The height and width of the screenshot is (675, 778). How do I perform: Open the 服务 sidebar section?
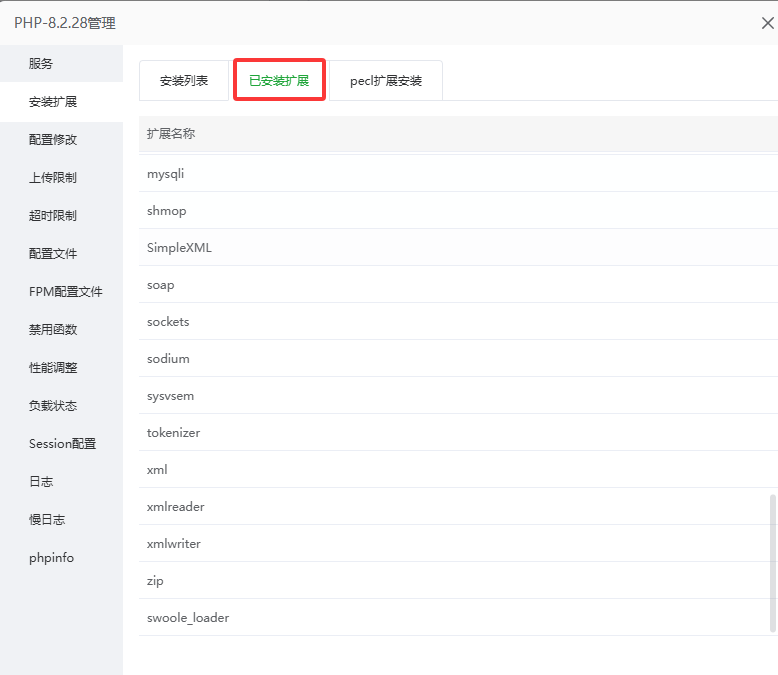(41, 64)
